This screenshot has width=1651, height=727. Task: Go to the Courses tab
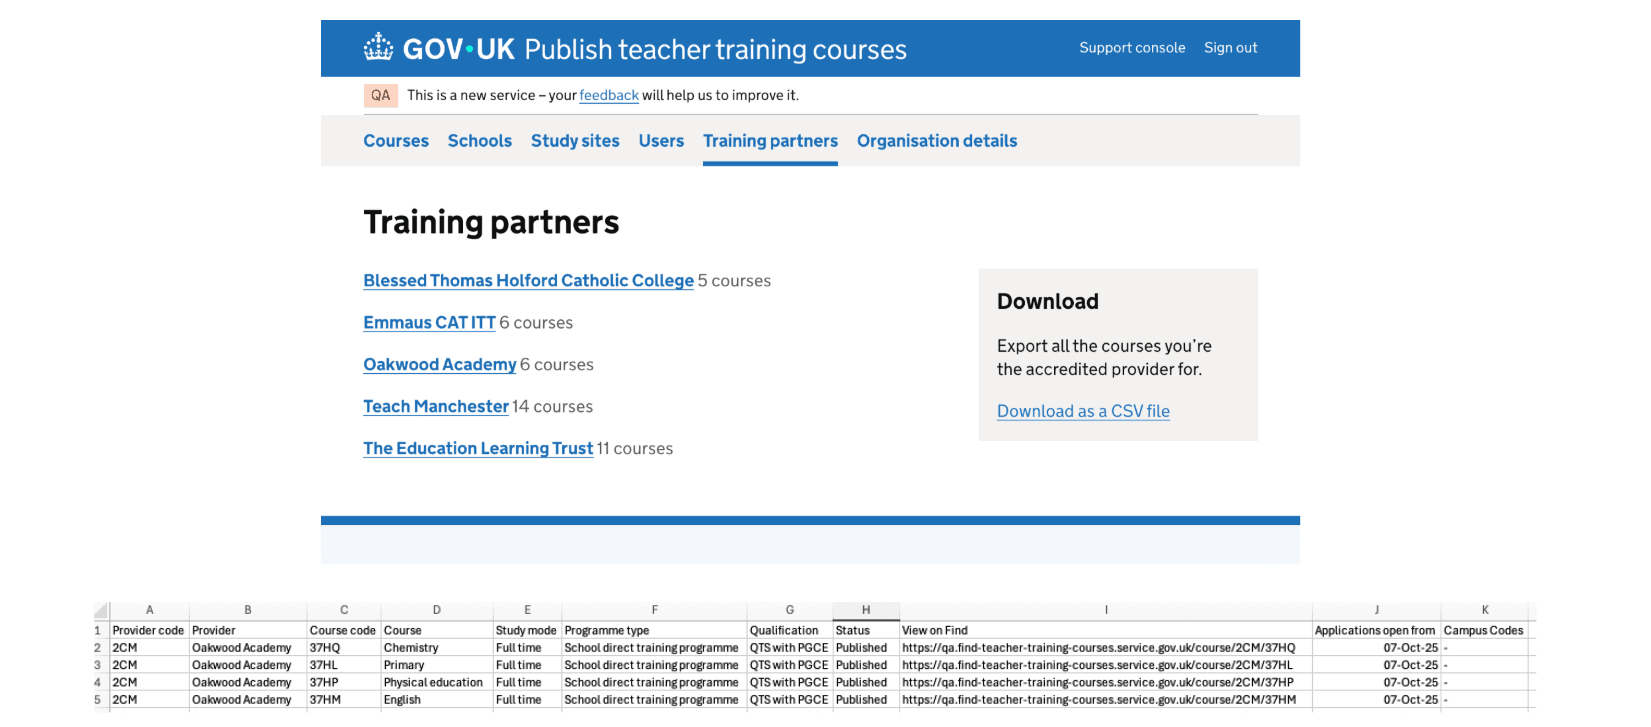coord(396,141)
